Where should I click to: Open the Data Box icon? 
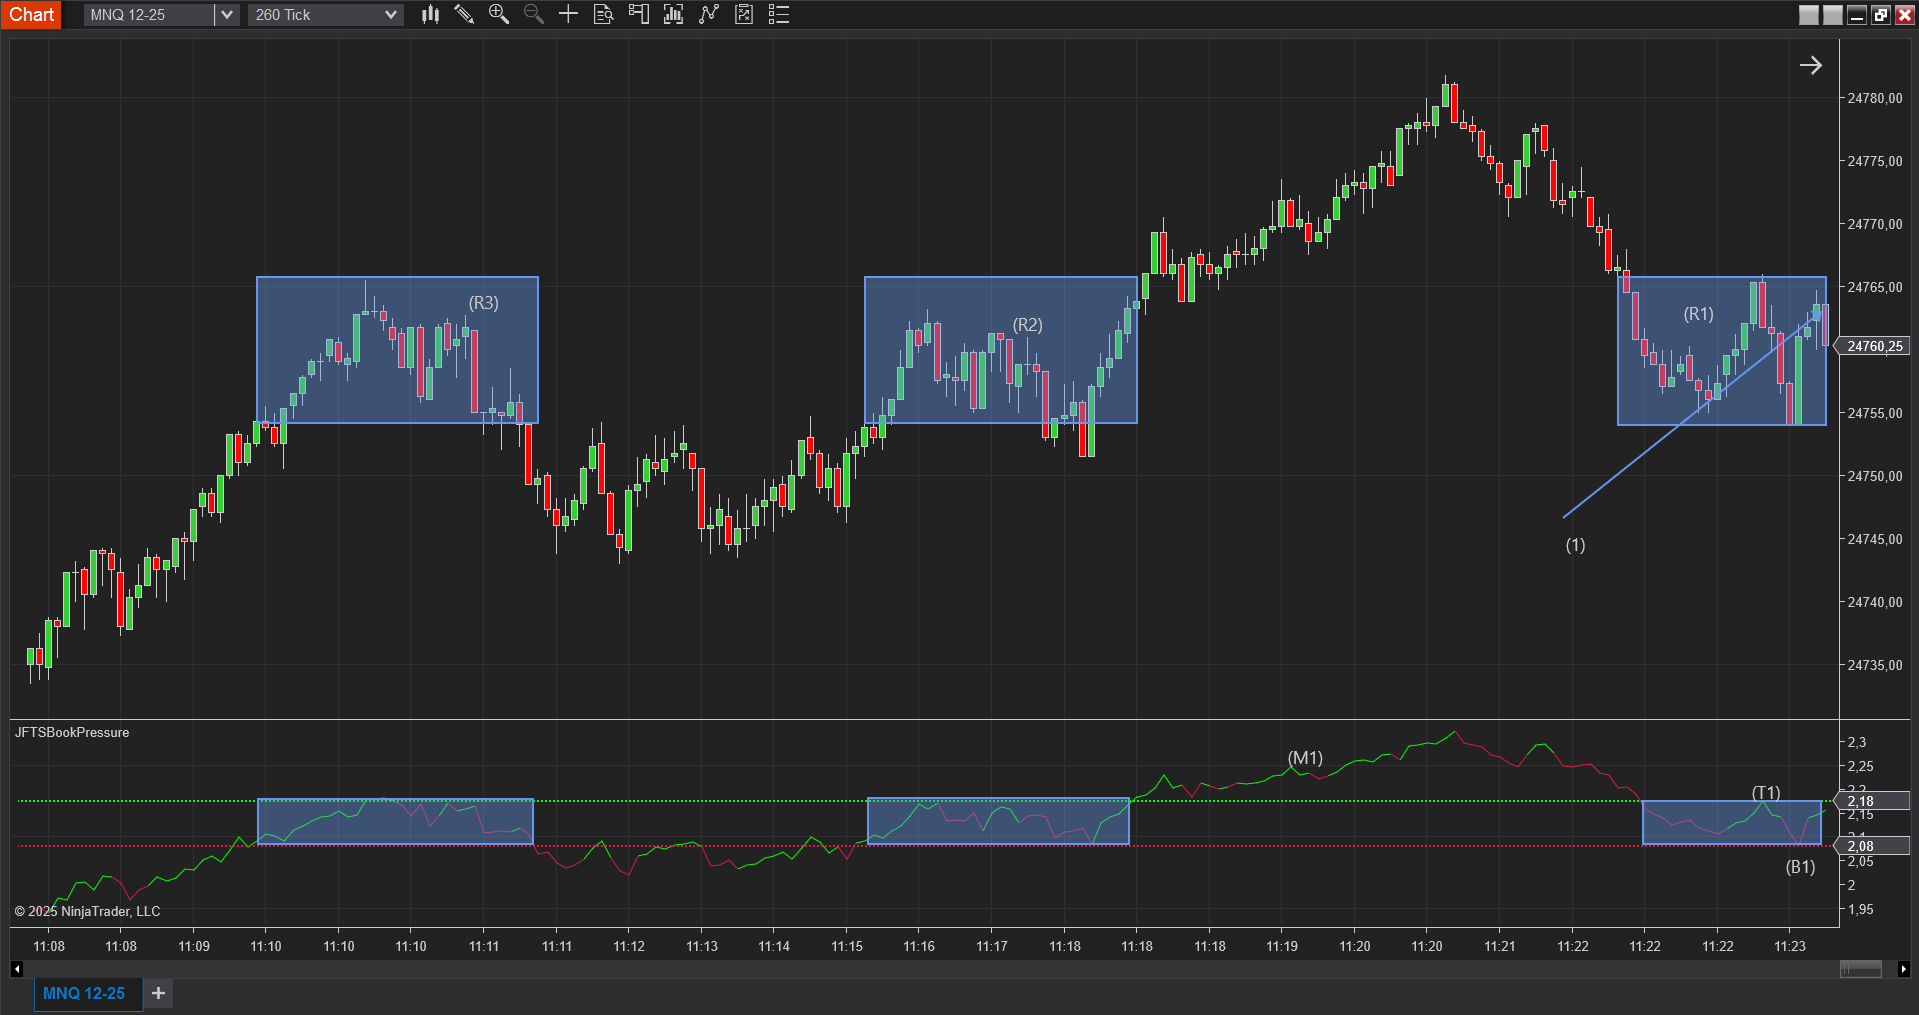coord(603,14)
